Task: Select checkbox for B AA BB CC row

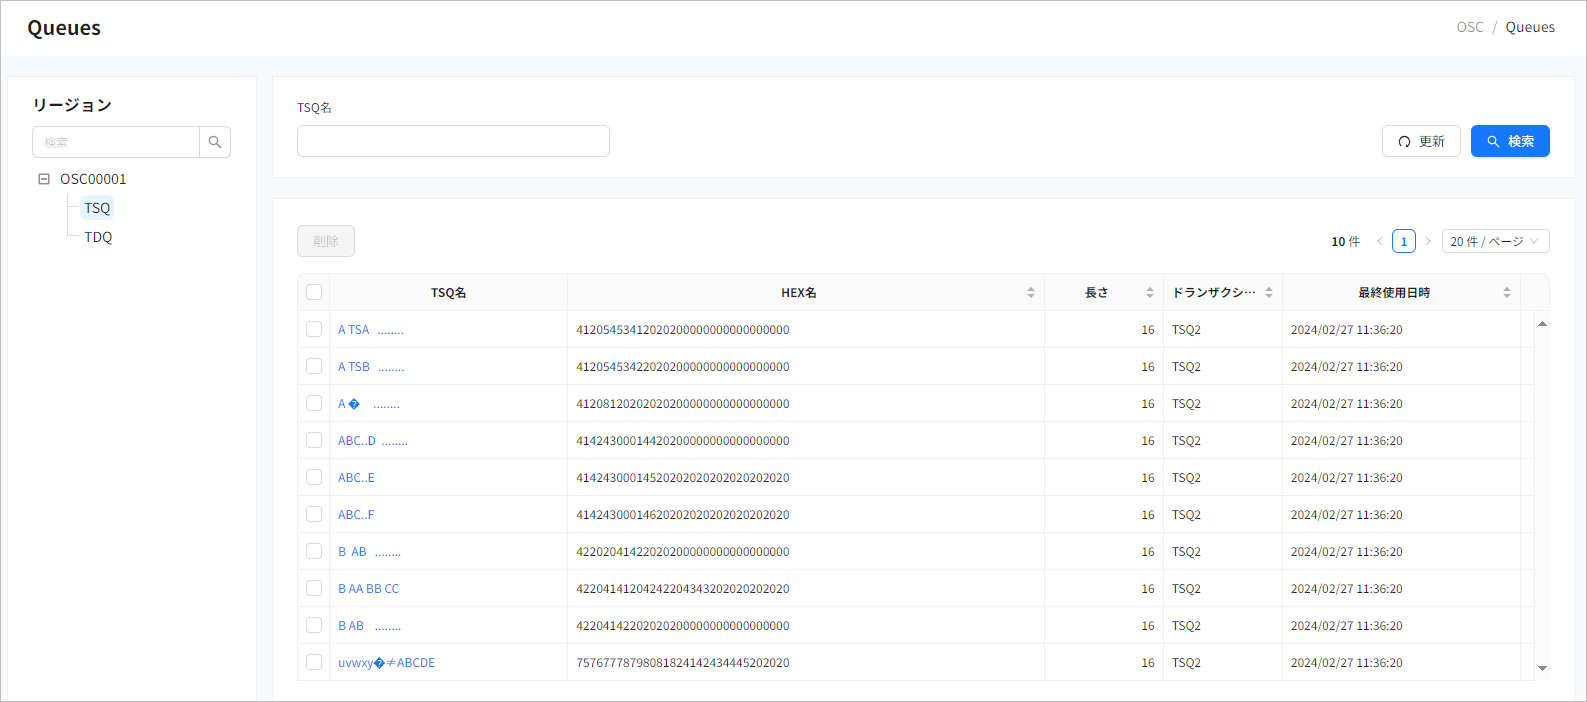Action: coord(314,588)
